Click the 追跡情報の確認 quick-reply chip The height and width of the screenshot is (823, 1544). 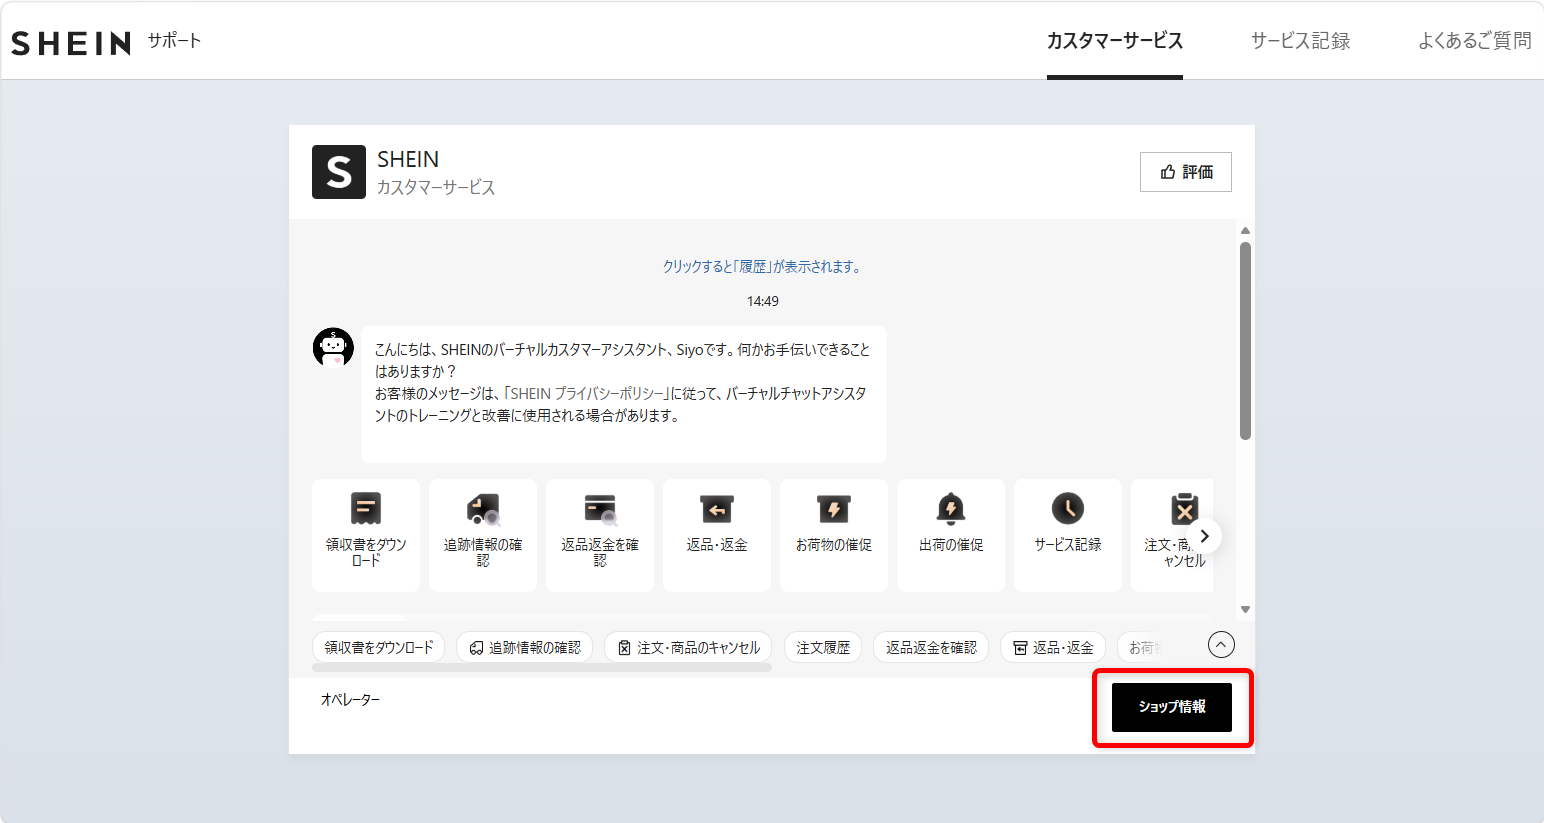click(x=525, y=648)
